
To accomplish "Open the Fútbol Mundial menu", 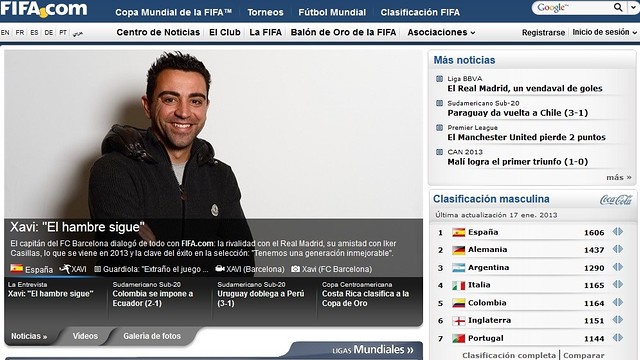I will [332, 12].
